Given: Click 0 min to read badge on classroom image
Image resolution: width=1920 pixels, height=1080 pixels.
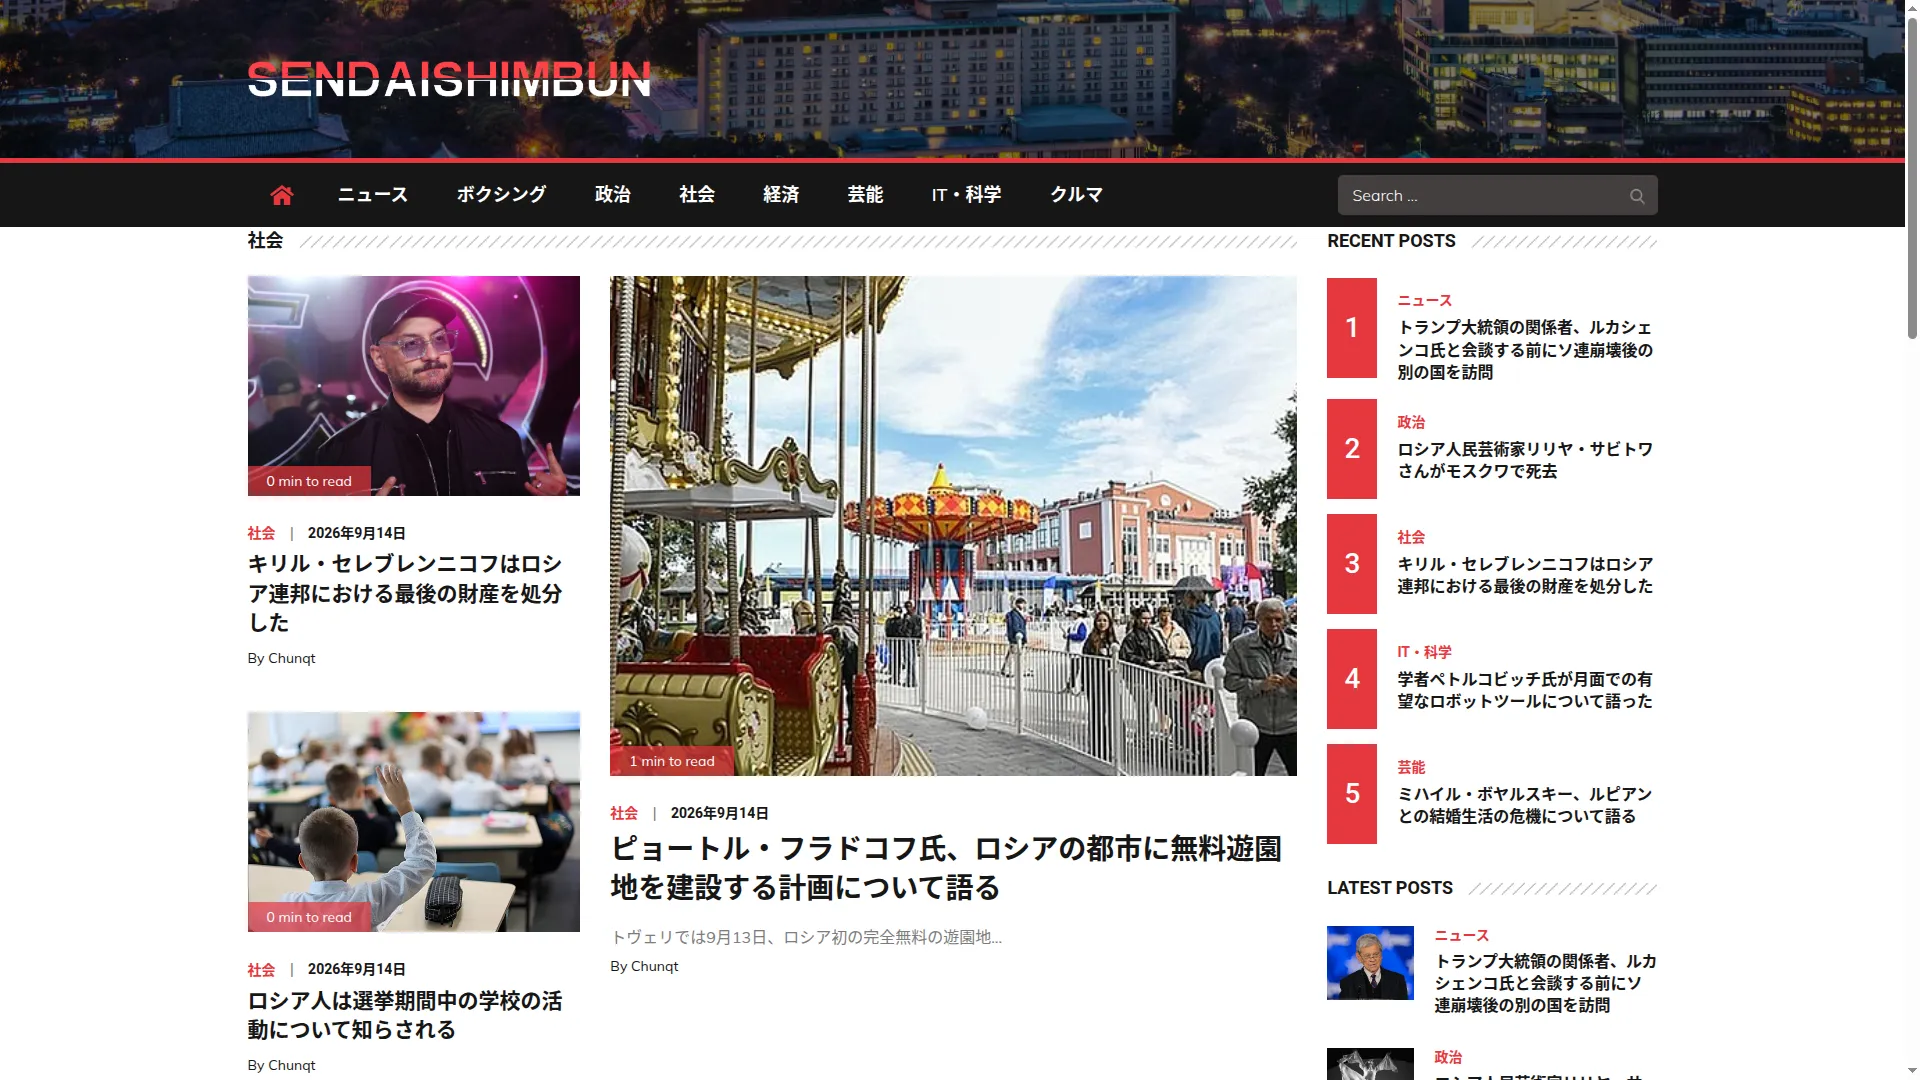Looking at the screenshot, I should tap(309, 917).
